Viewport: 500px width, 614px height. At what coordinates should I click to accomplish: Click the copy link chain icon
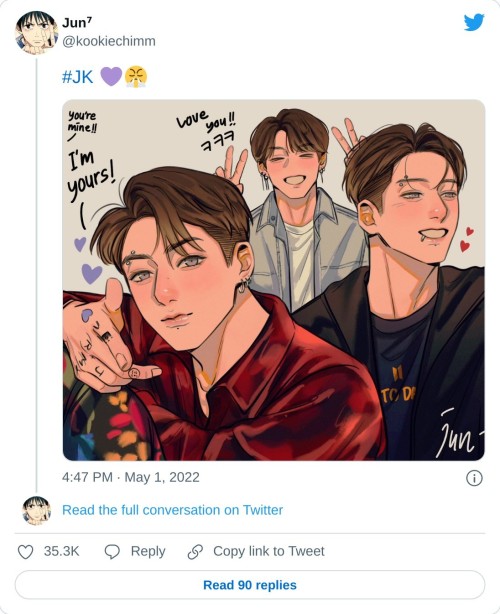coord(195,552)
